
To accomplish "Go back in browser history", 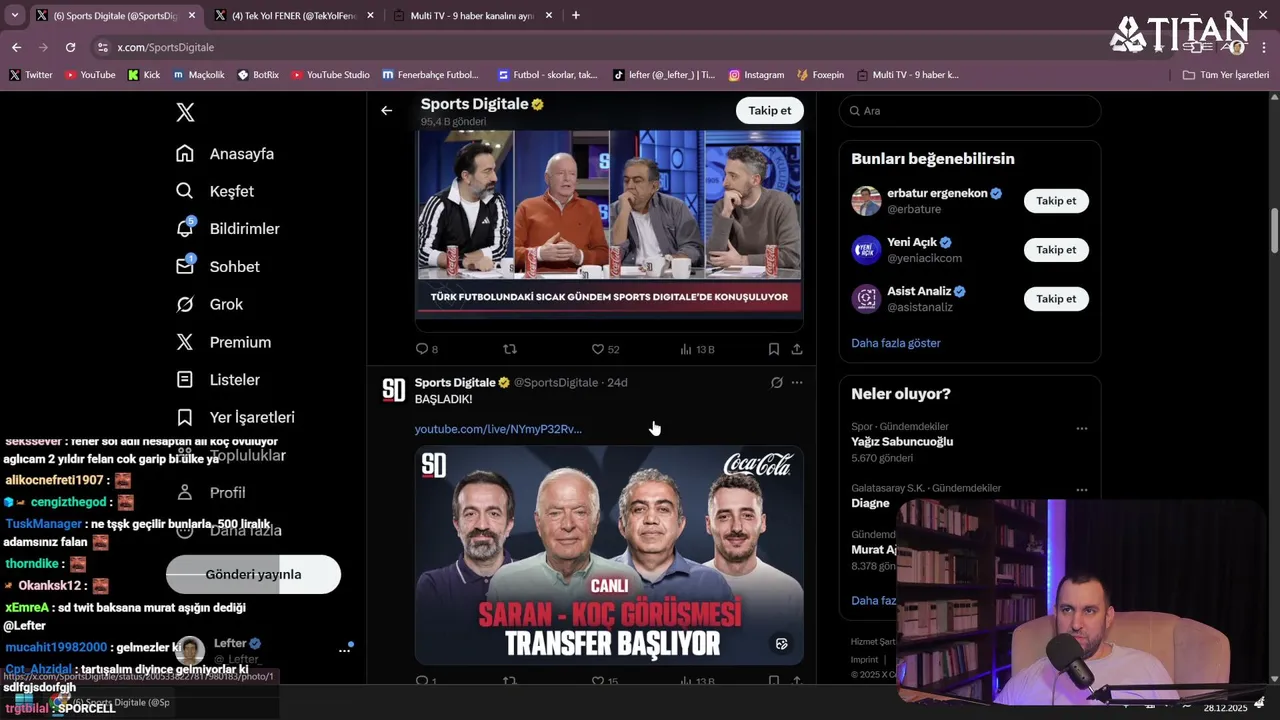I will tap(16, 47).
